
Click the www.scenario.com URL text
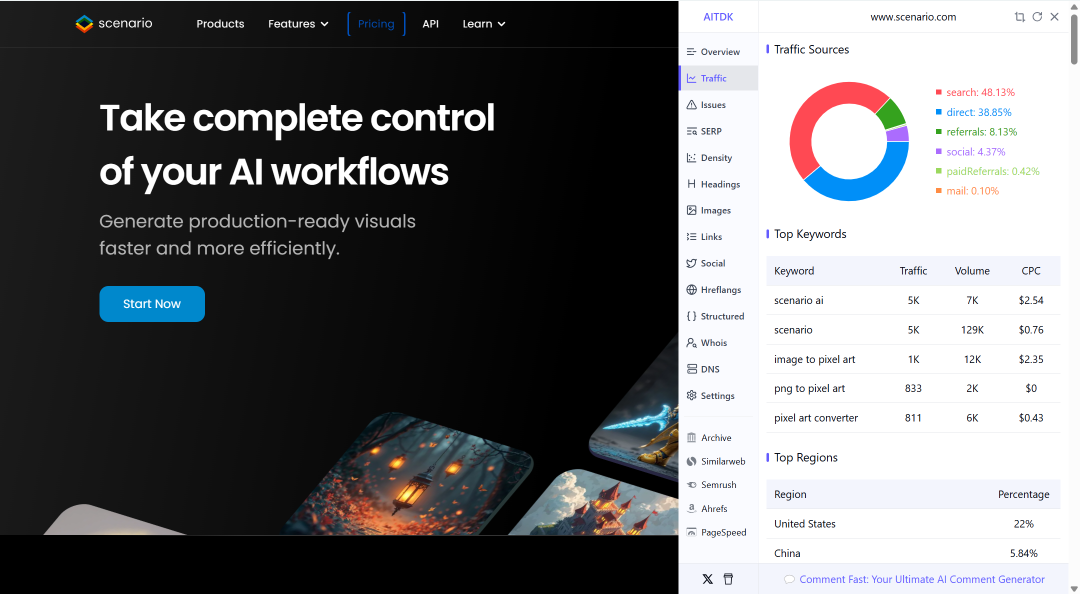913,17
